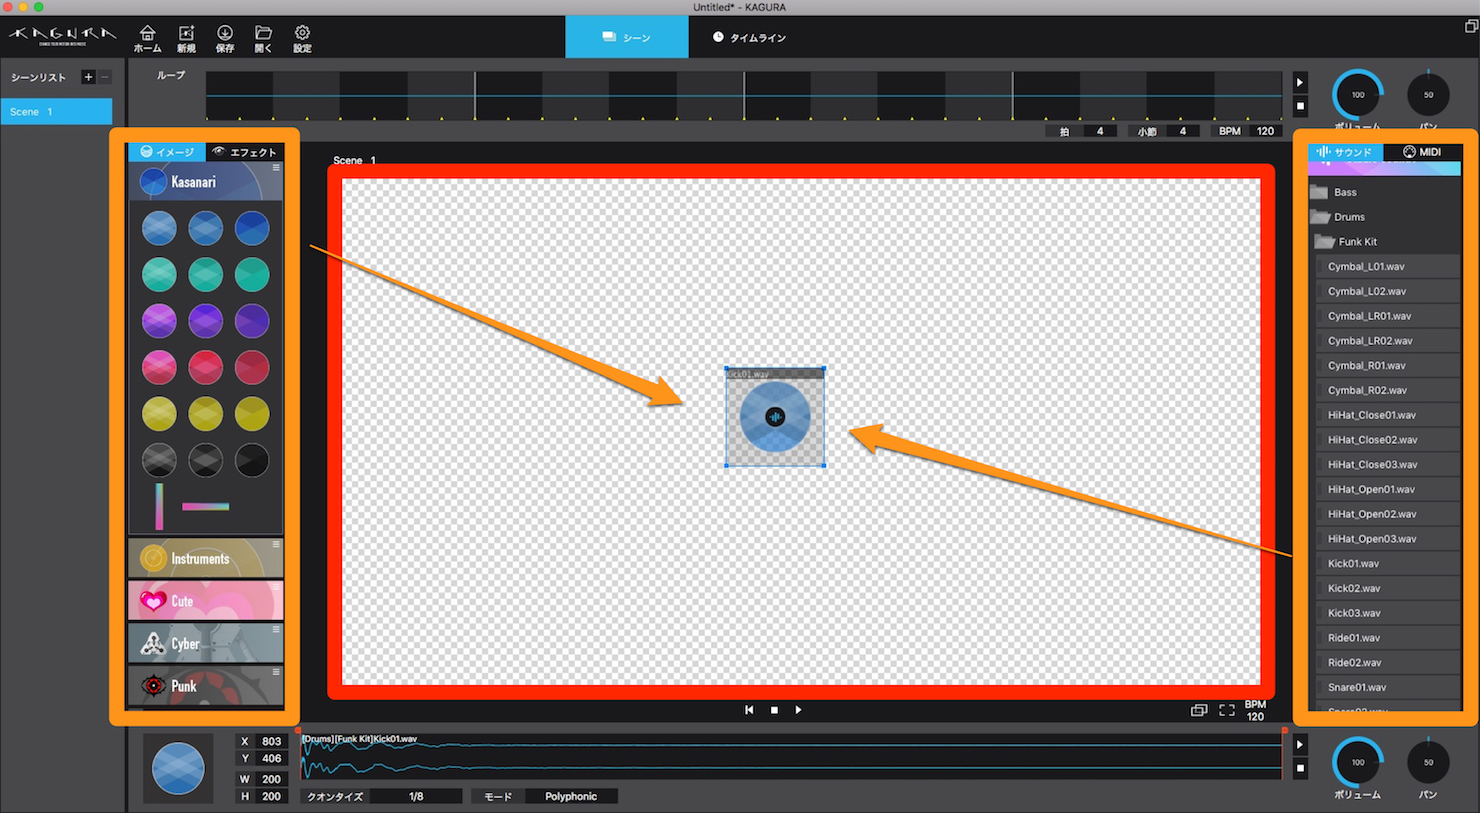Play the Kick01.wav waveform preview
This screenshot has width=1480, height=813.
[x=1300, y=745]
